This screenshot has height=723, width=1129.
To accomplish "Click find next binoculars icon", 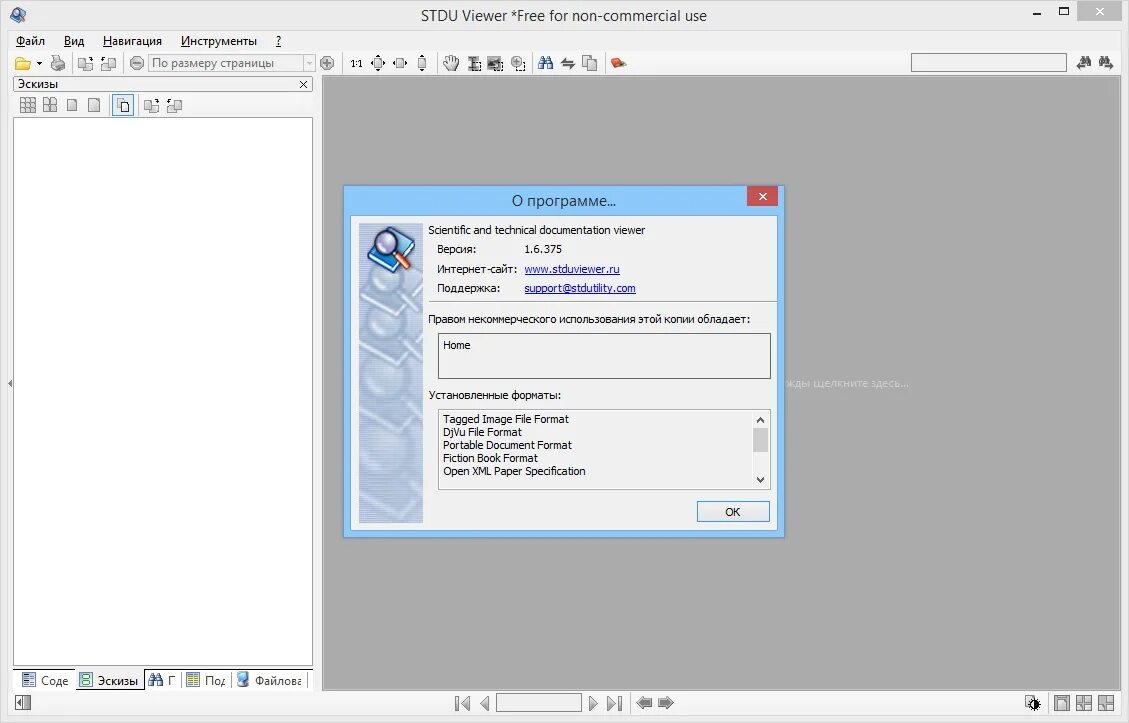I will coord(1106,63).
